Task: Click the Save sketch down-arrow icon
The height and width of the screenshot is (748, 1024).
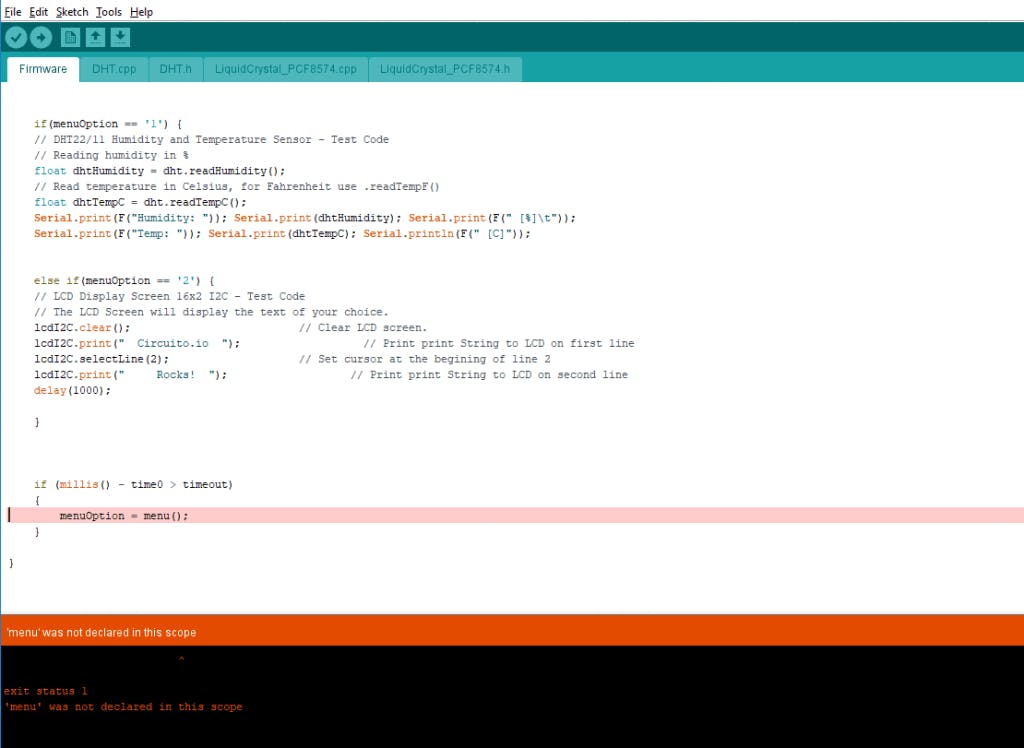Action: [x=120, y=38]
